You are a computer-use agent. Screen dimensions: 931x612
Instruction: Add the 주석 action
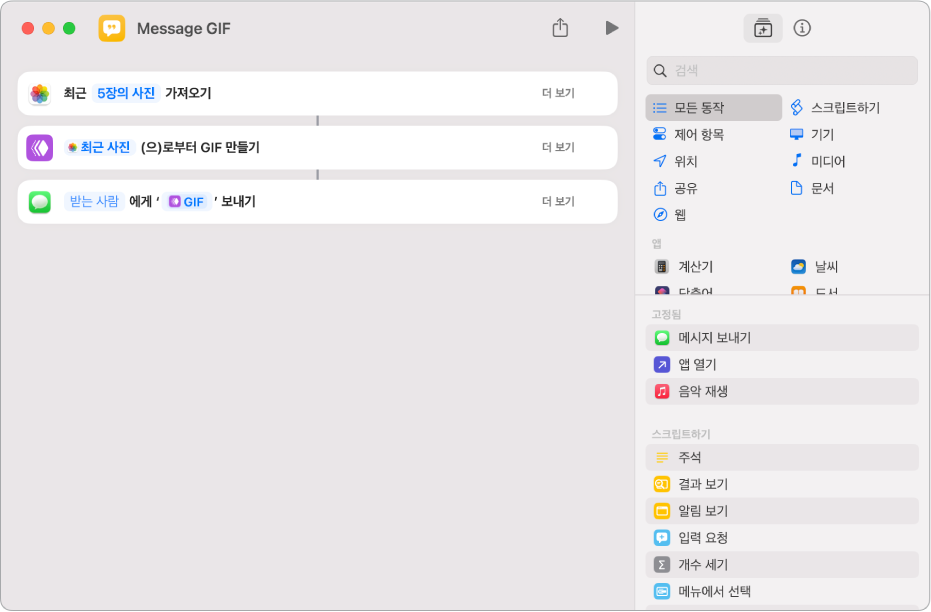click(782, 457)
